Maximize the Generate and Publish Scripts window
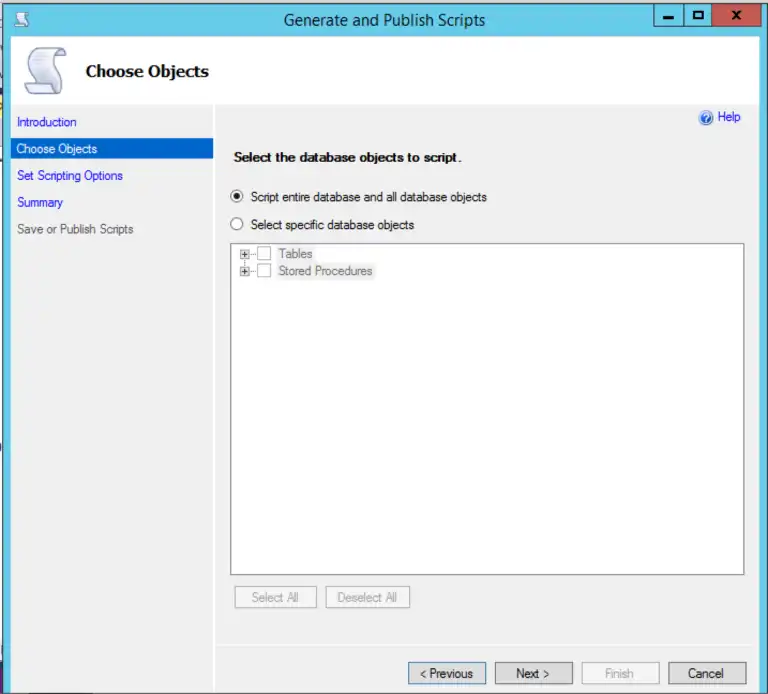Viewport: 768px width, 694px height. (697, 15)
